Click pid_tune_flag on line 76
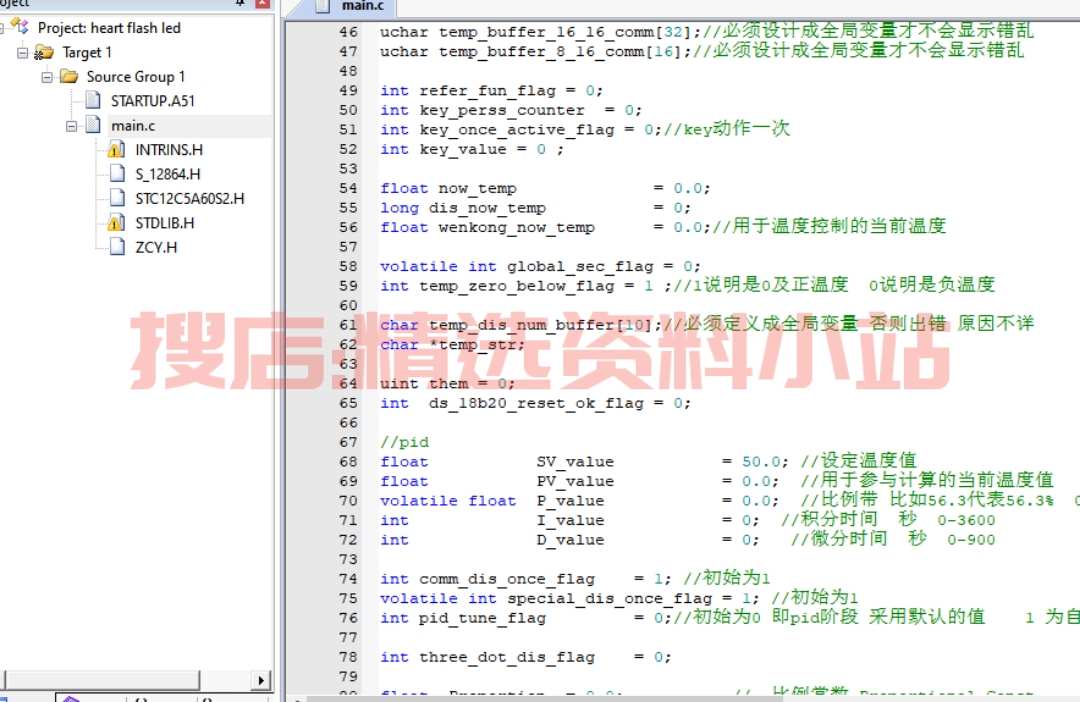This screenshot has width=1080, height=702. coord(482,618)
